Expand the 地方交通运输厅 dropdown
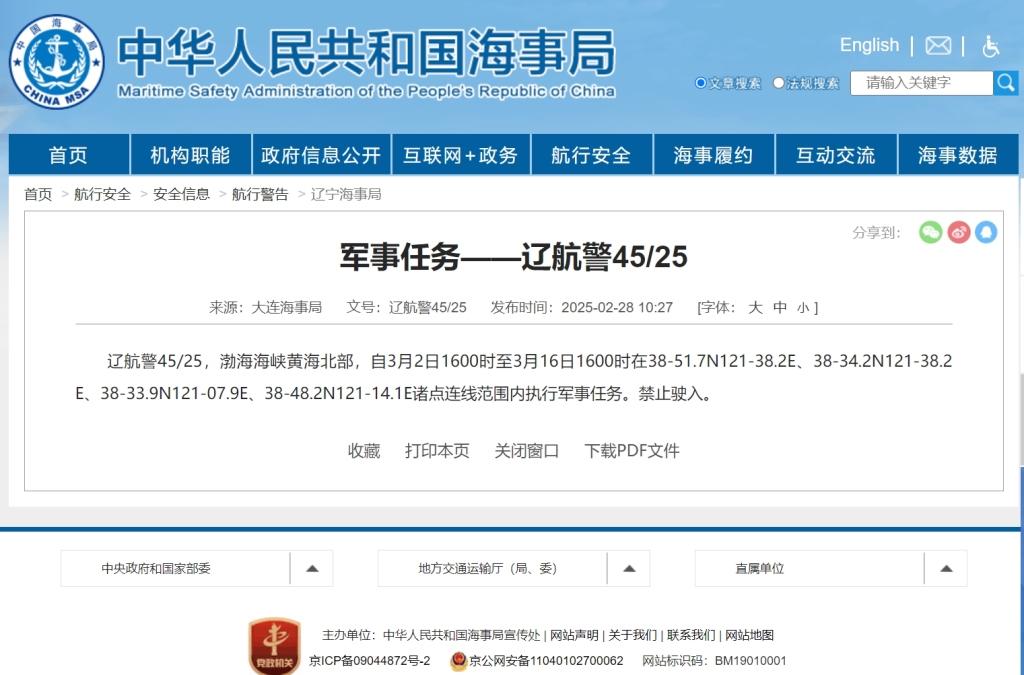This screenshot has height=675, width=1024. (629, 568)
